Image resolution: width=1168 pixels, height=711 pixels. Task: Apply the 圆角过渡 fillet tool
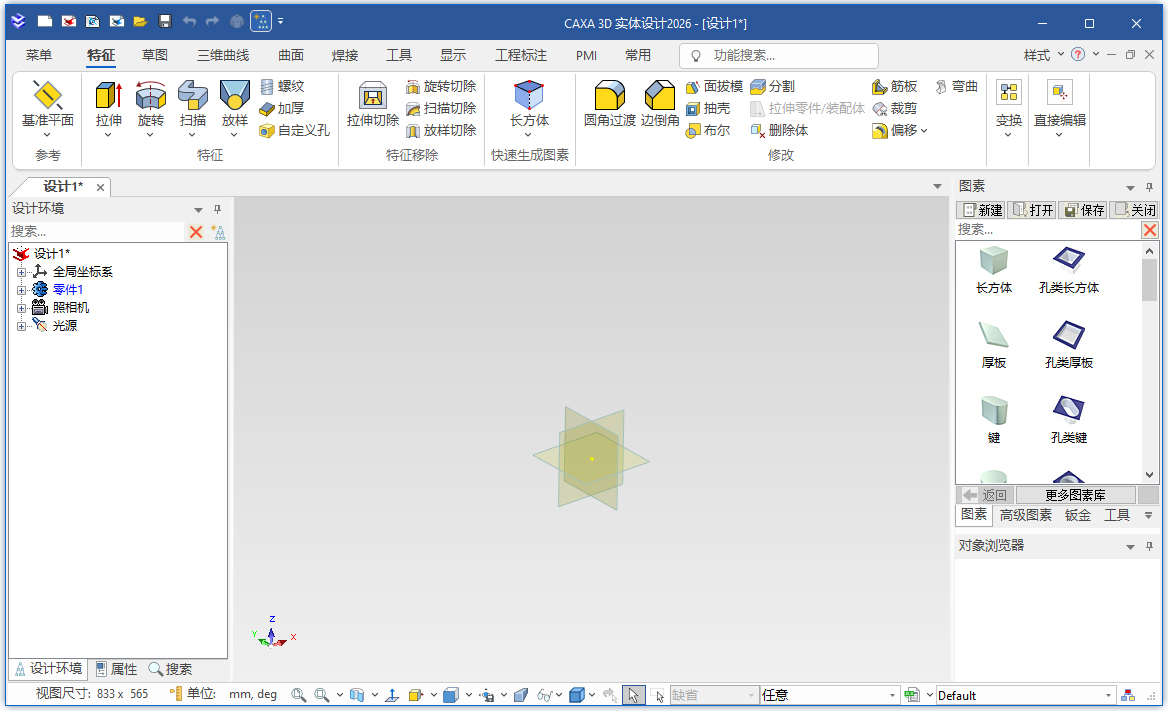click(609, 104)
